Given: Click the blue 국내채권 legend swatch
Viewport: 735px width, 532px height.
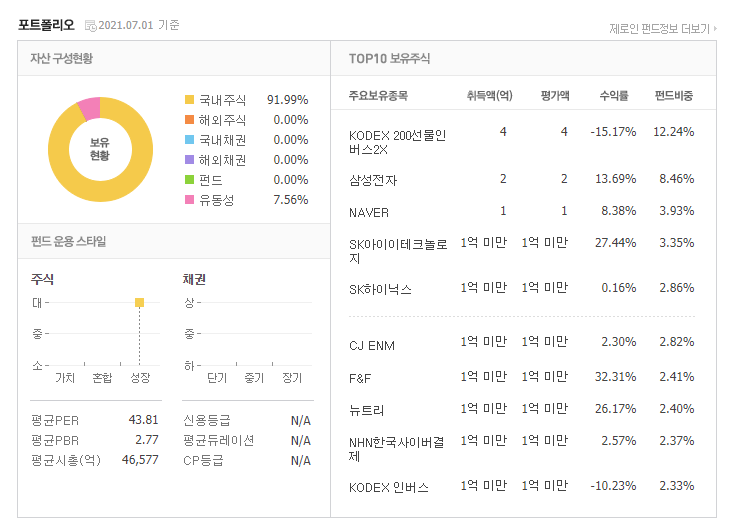Looking at the screenshot, I should point(189,140).
